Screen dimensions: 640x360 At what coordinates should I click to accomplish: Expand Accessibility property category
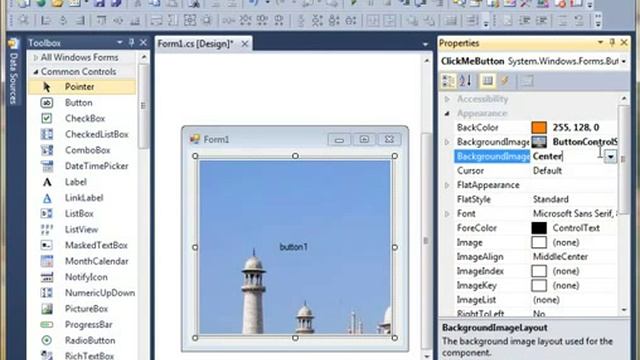point(447,99)
